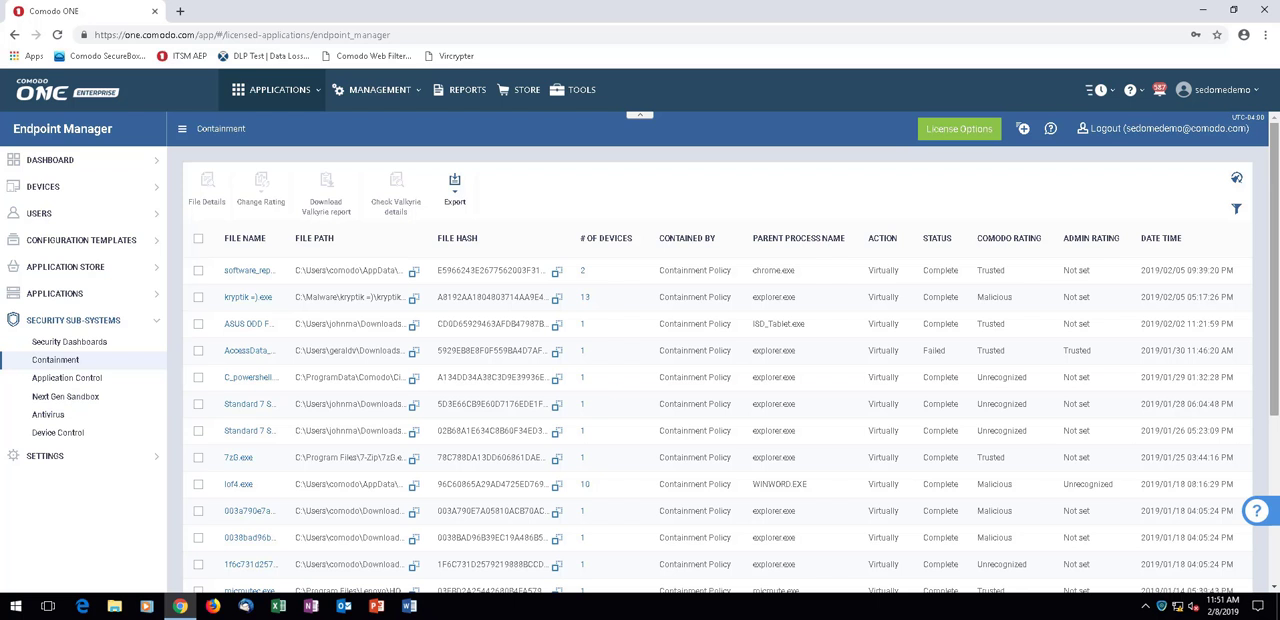1280x620 pixels.
Task: Select the 7zG.exe row checkbox
Action: pos(198,458)
